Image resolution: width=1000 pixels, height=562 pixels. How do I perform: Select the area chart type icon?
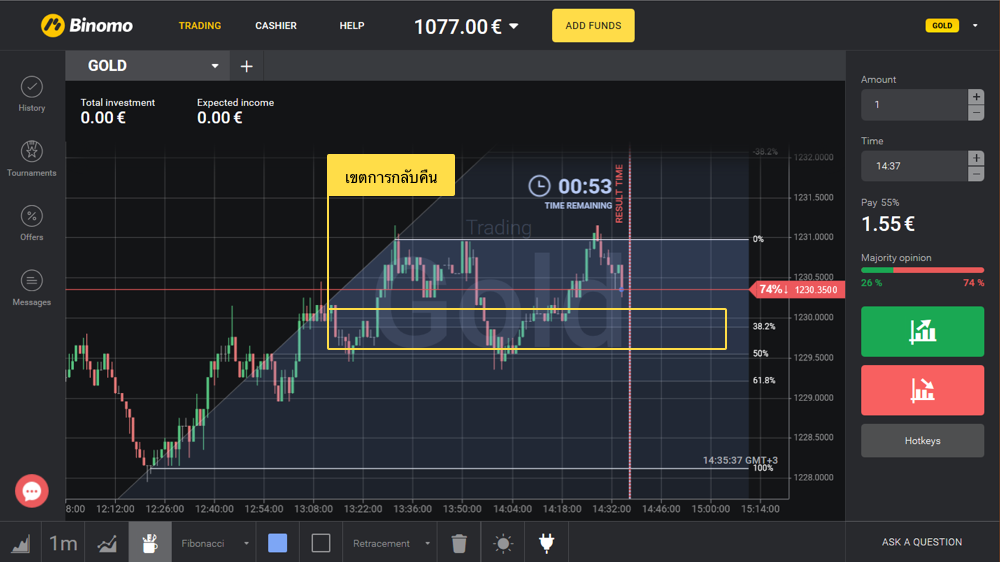click(x=20, y=543)
